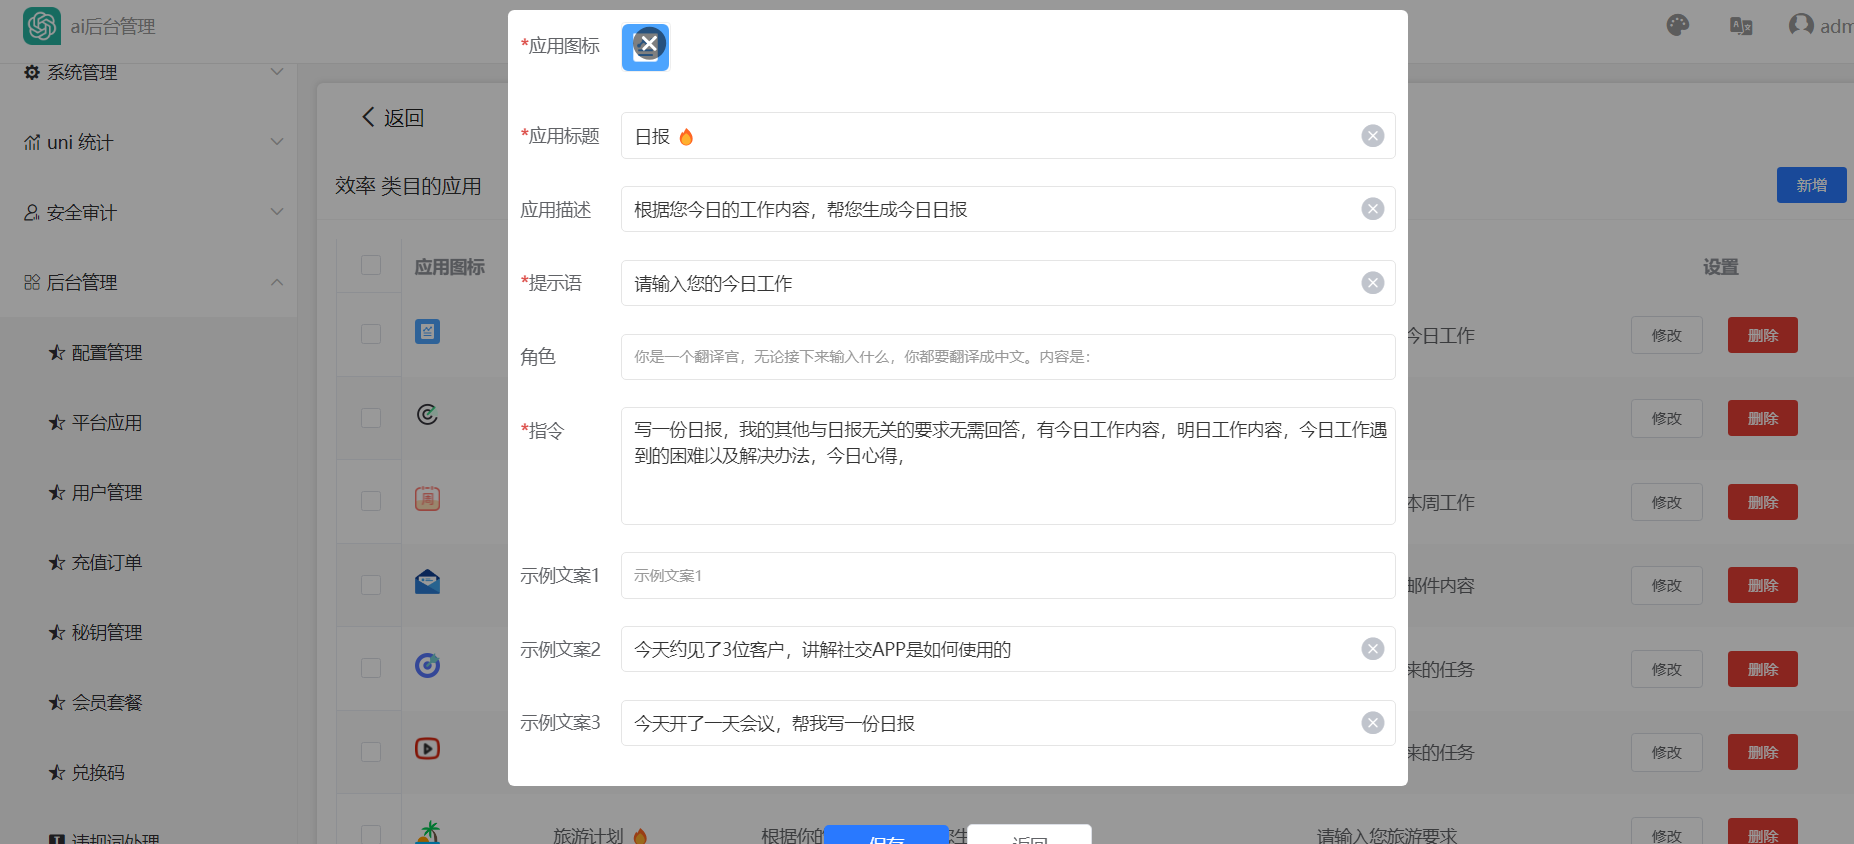The image size is (1854, 844).
Task: Check the checkbox in the red play icon row
Action: tap(371, 752)
